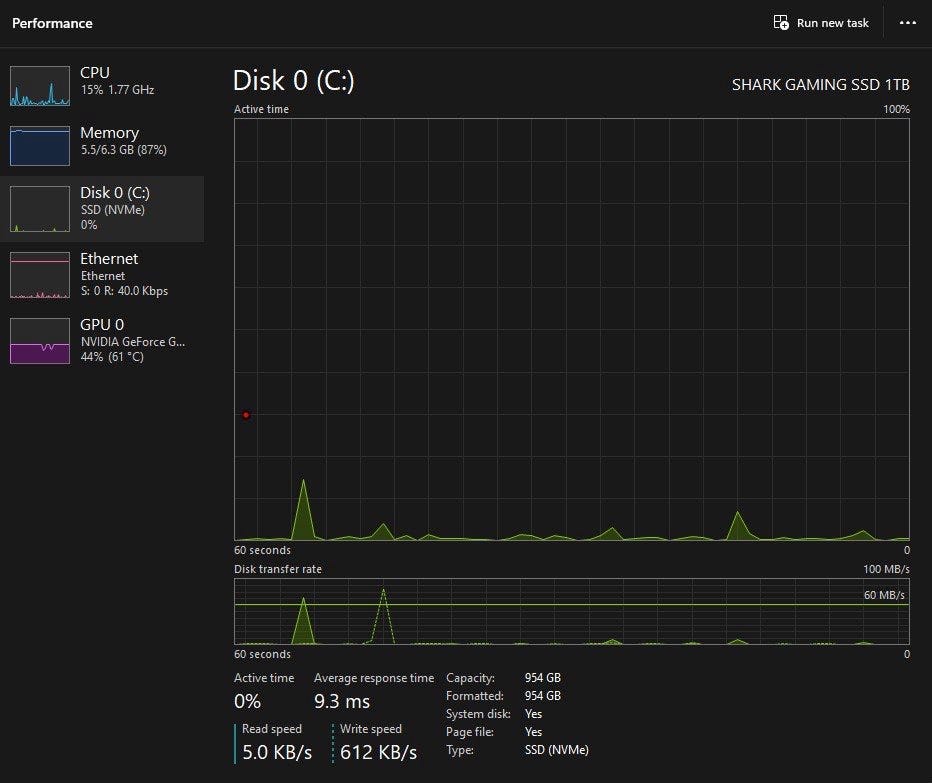Click the Write speed value
Image resolution: width=932 pixels, height=783 pixels.
tap(378, 752)
